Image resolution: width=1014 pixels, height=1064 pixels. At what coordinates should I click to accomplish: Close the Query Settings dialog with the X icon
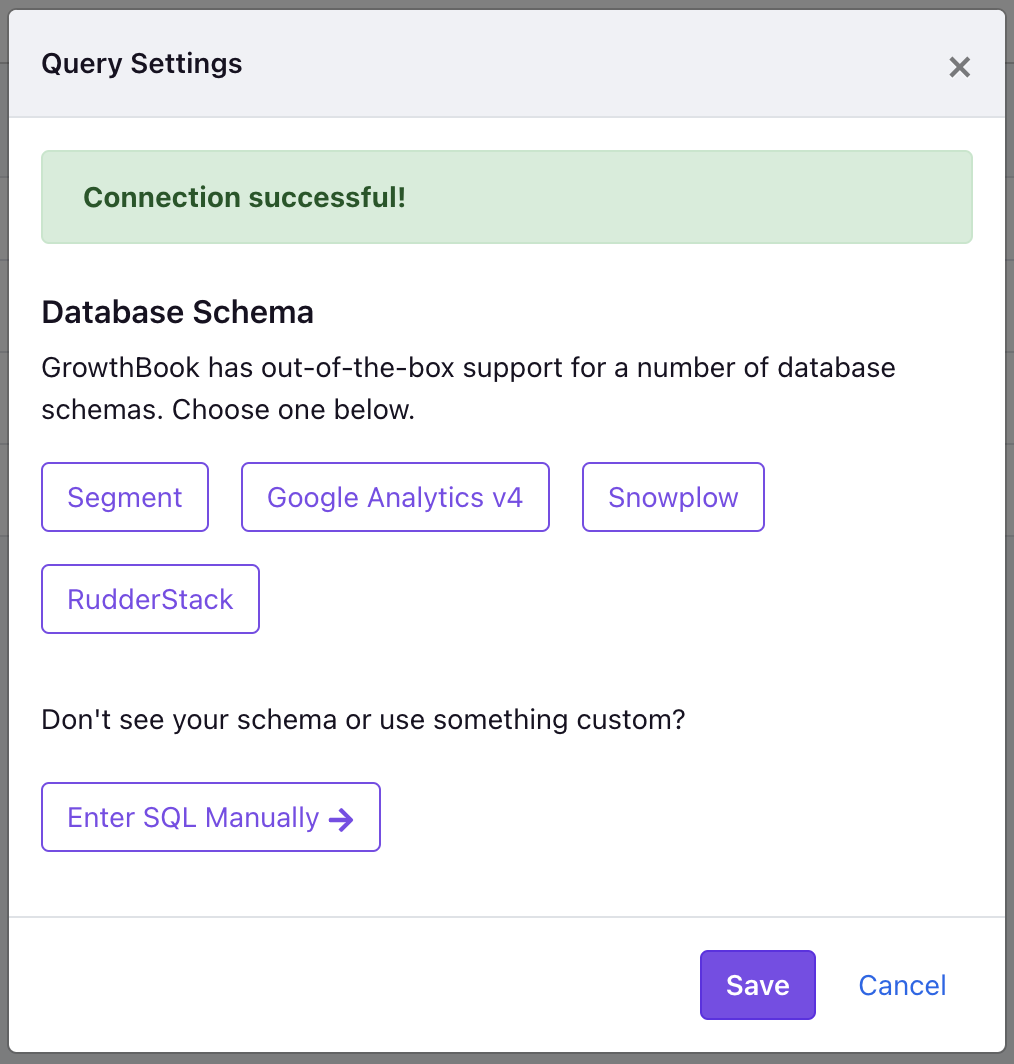point(959,66)
